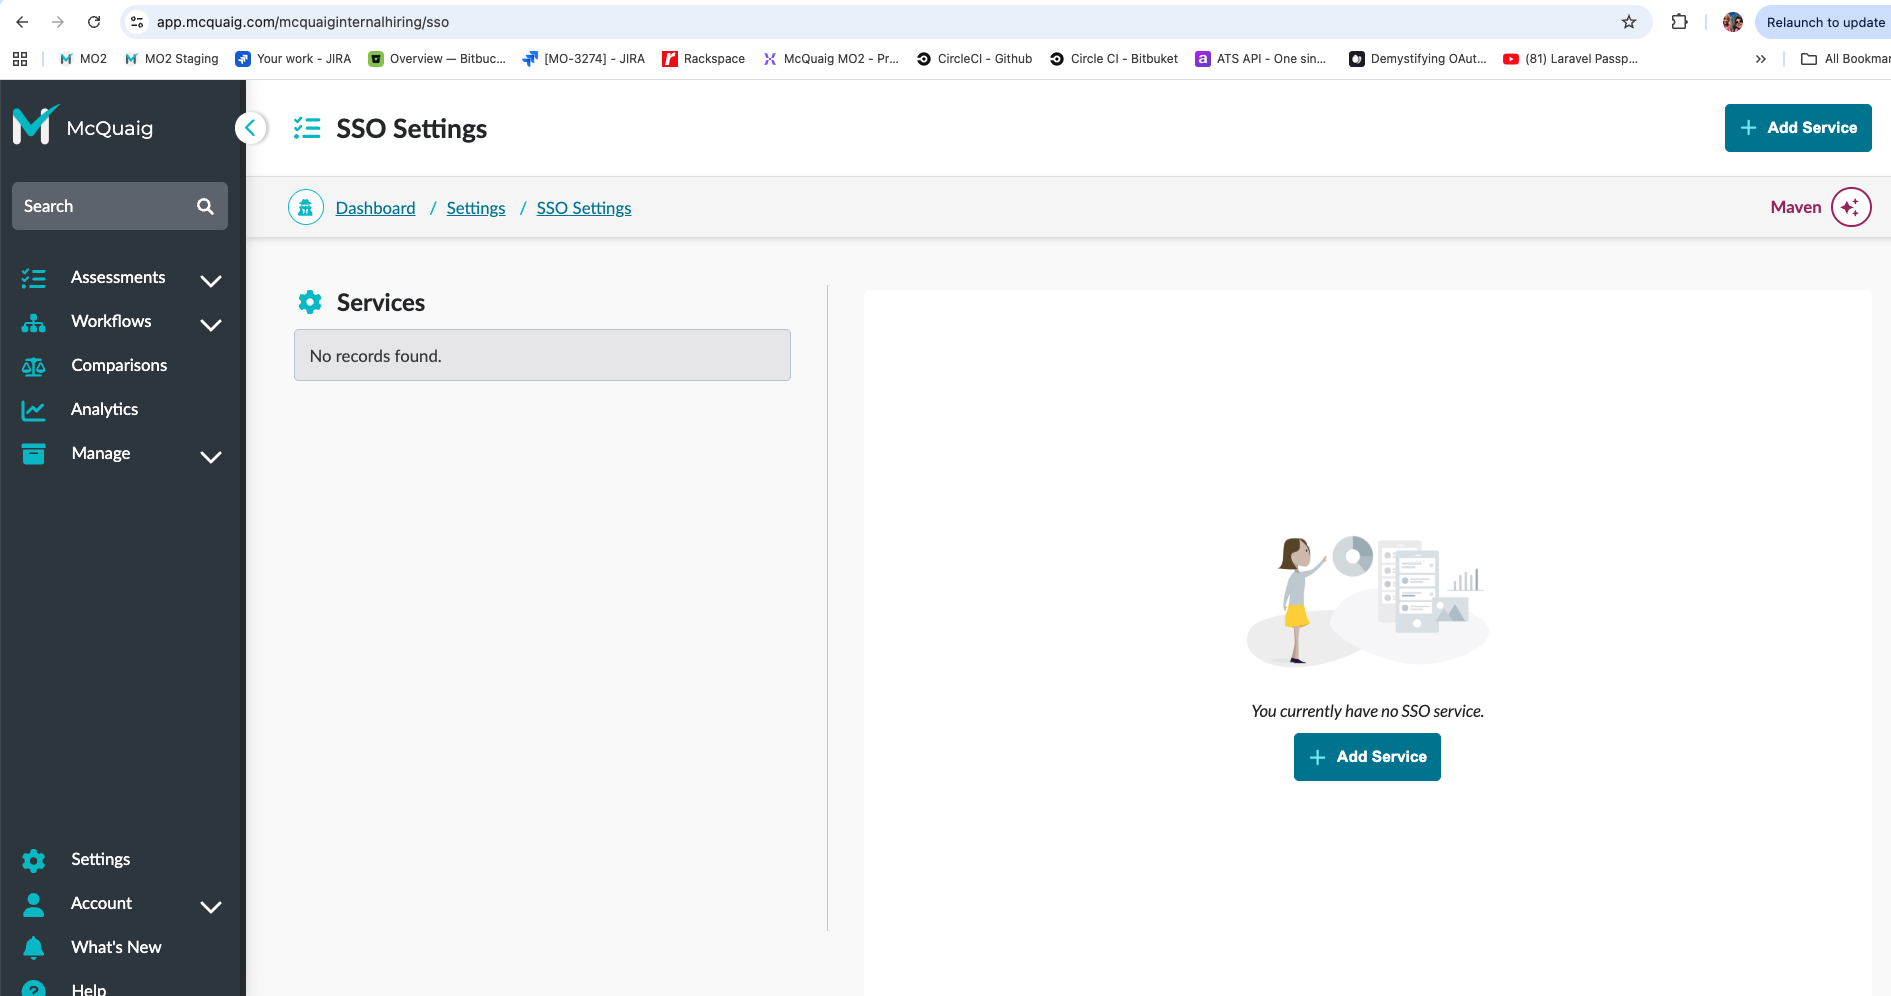Open Comparisons from the sidebar
This screenshot has width=1891, height=996.
119,365
